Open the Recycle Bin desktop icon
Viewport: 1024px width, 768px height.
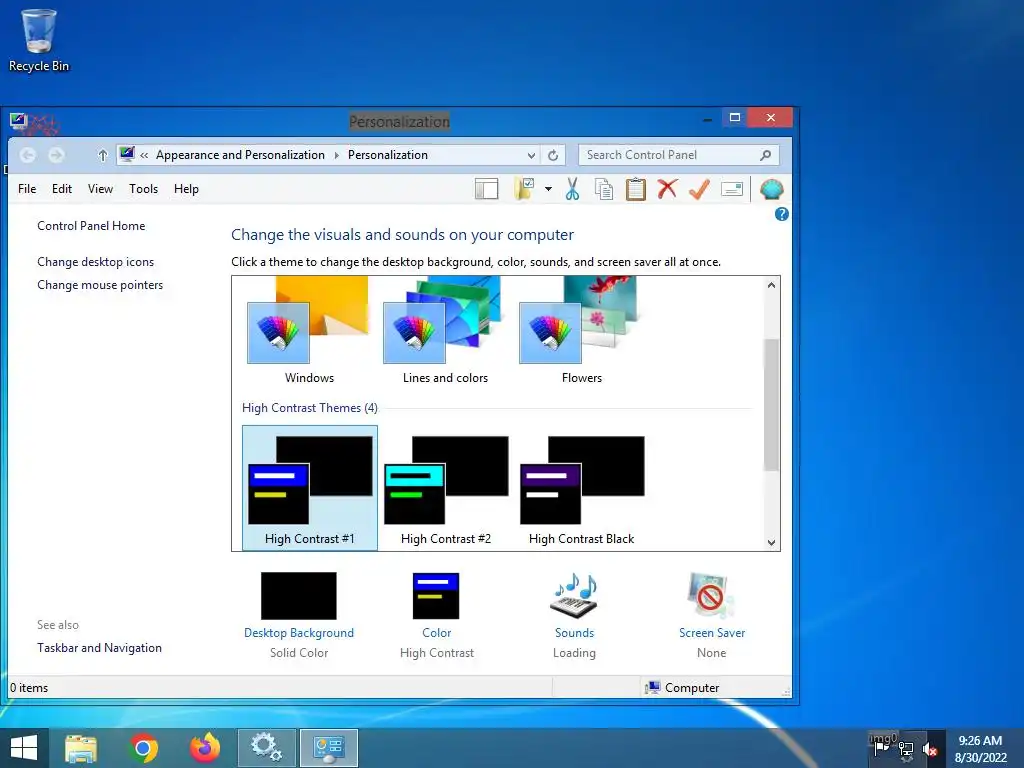(39, 40)
